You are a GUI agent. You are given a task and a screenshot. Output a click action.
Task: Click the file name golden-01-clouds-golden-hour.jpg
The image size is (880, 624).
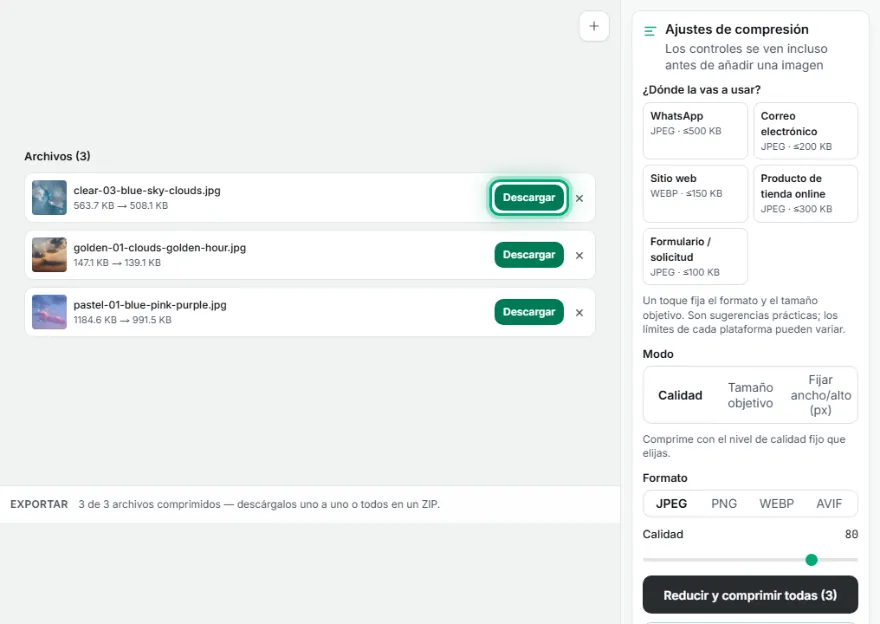click(159, 247)
